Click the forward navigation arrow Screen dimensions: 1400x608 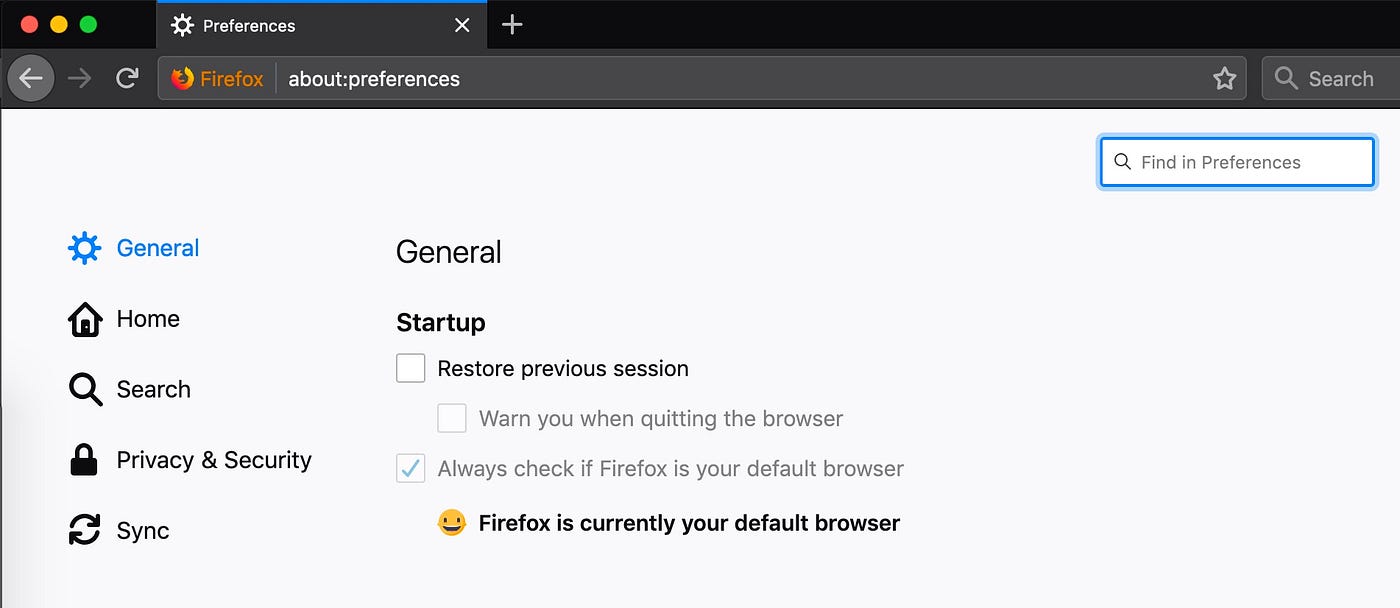(80, 78)
